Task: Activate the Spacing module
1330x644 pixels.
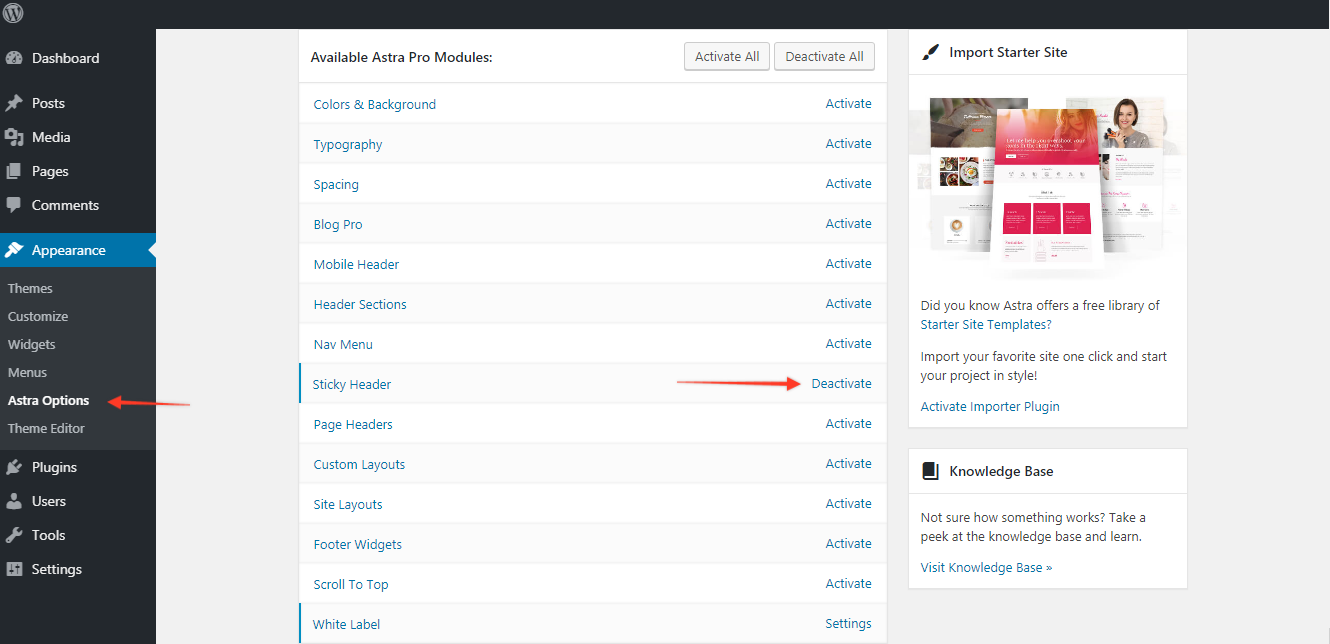Action: coord(848,184)
